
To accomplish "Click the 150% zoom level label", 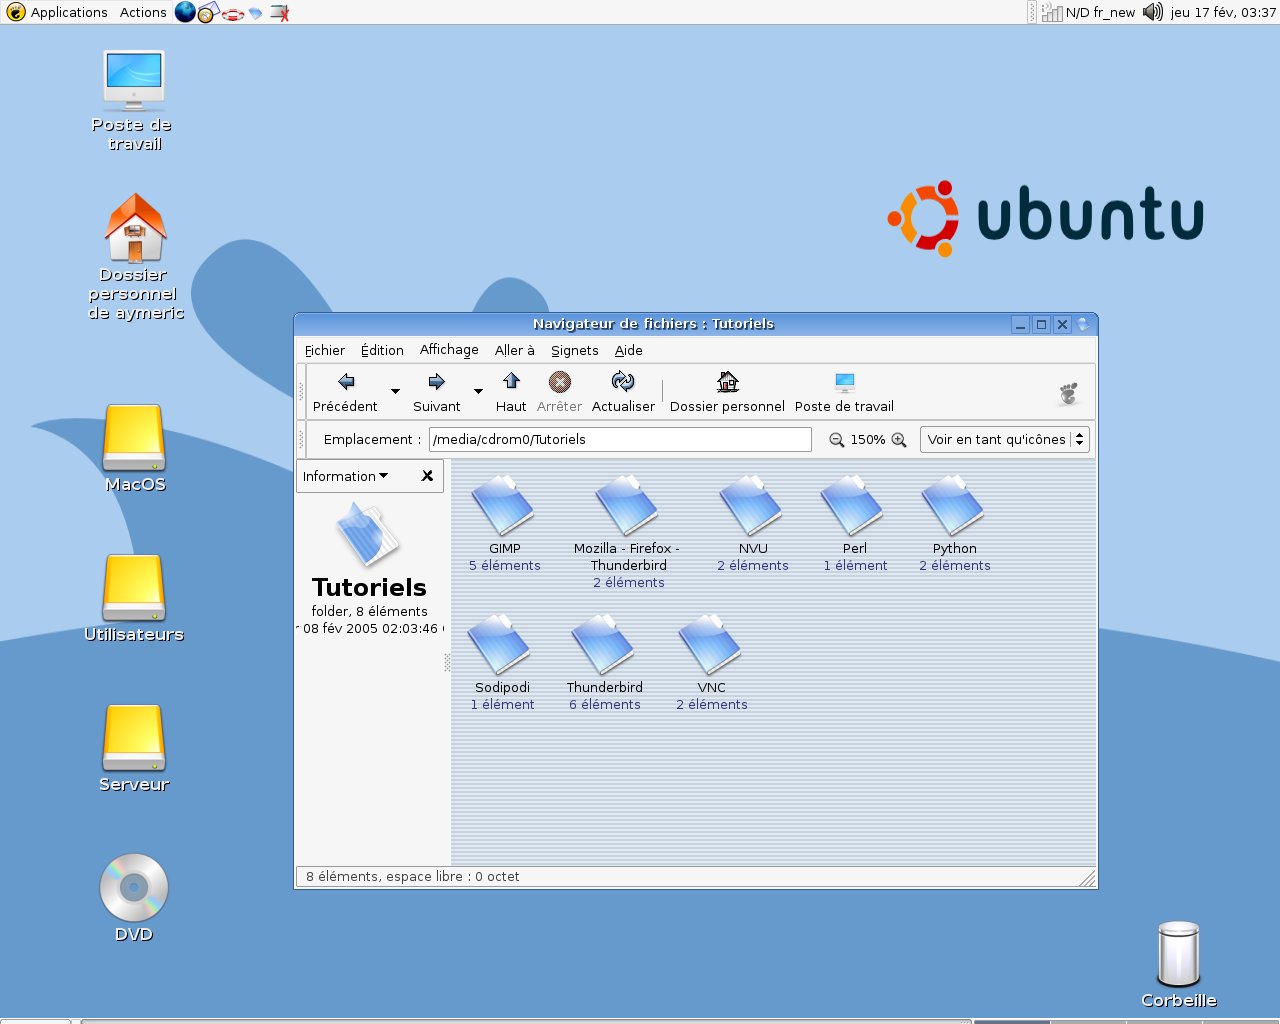I will (x=868, y=440).
